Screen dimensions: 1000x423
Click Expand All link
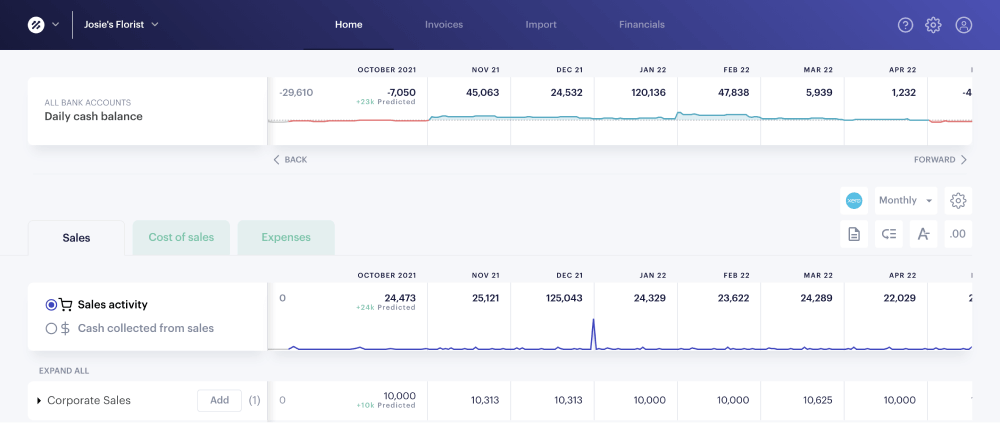[x=64, y=371]
